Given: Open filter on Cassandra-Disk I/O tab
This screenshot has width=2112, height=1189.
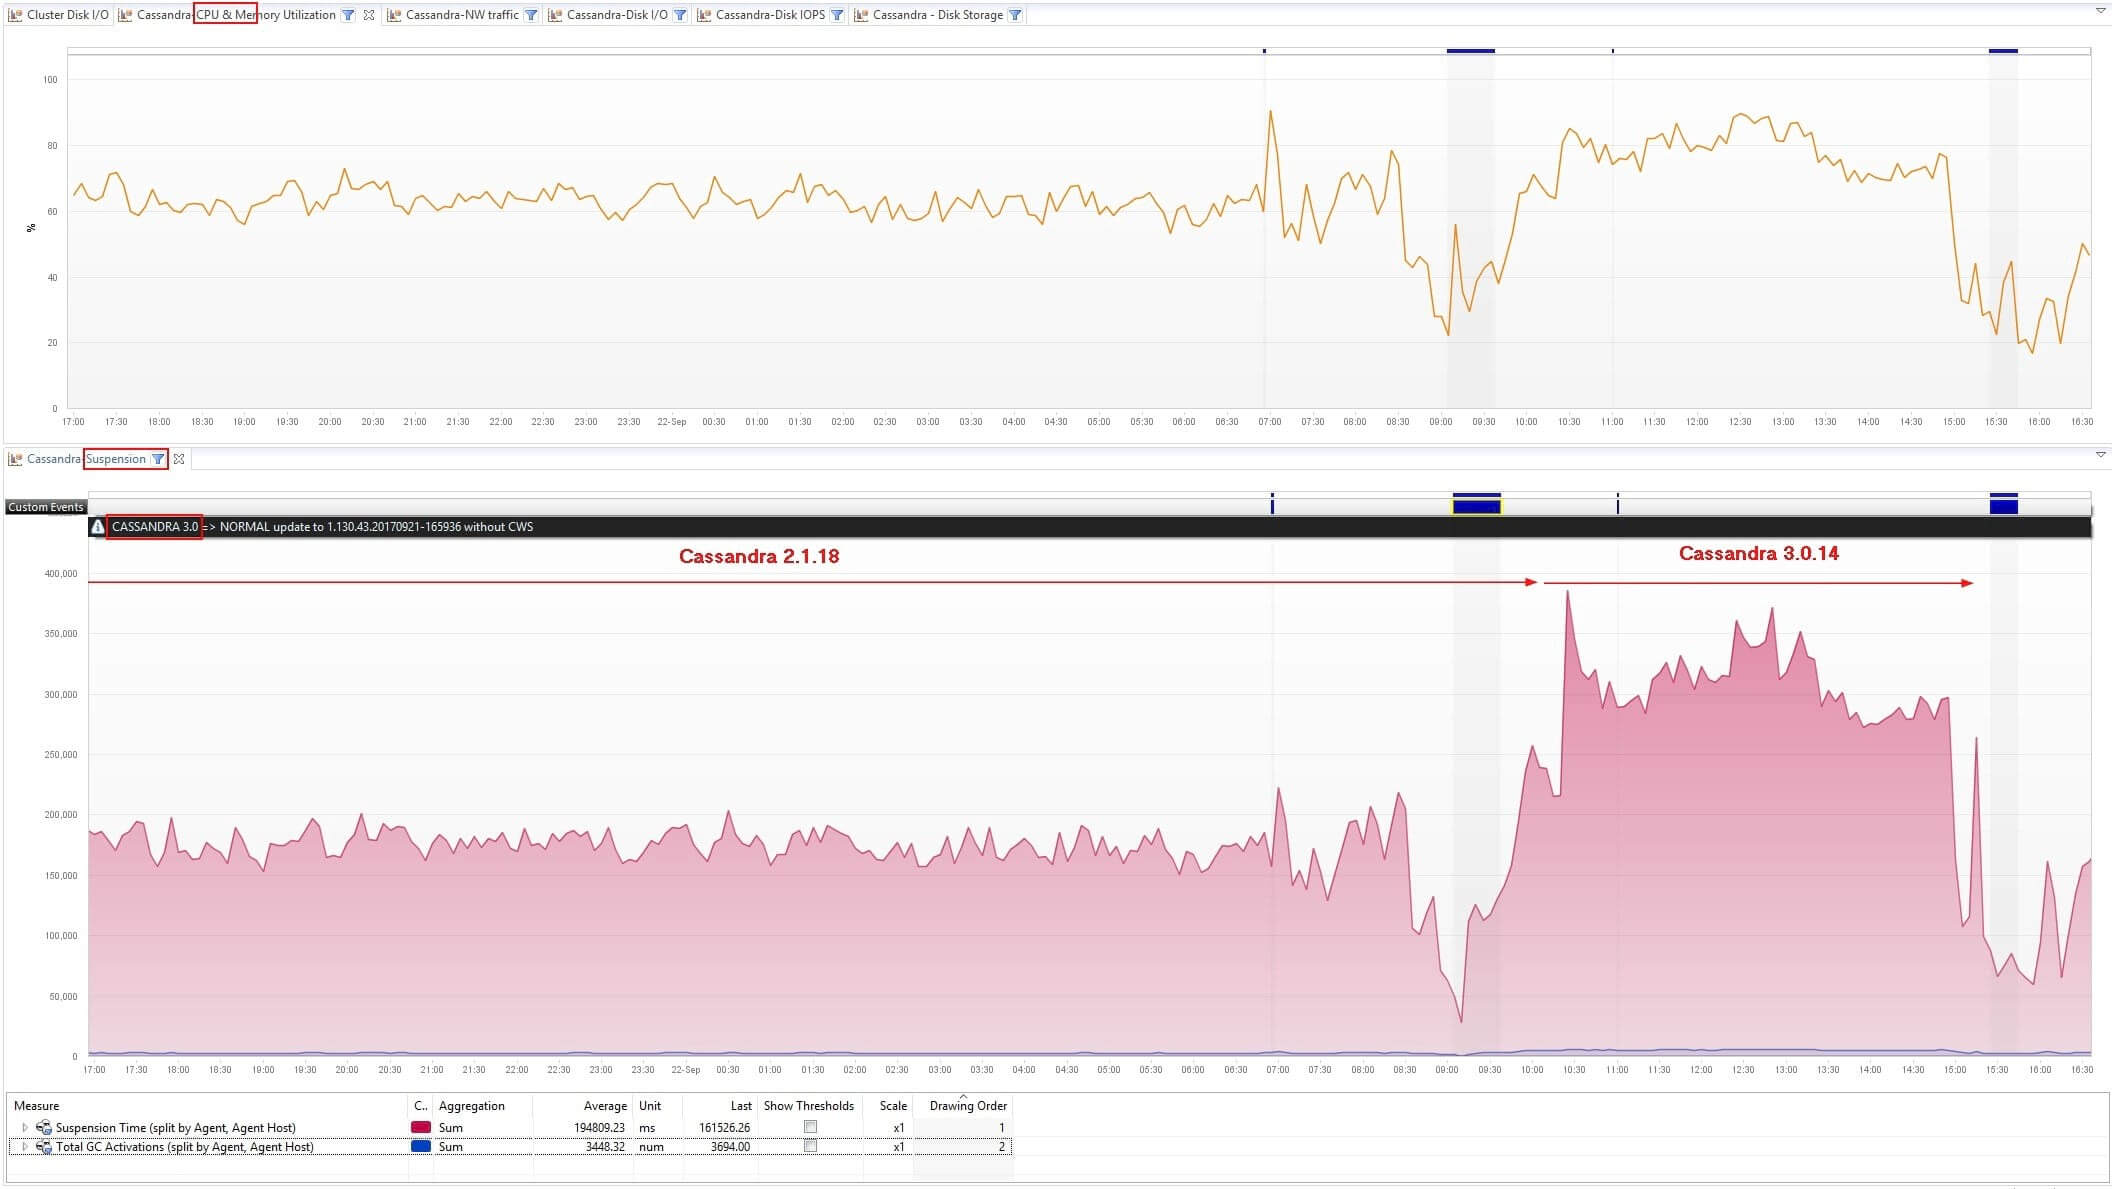Looking at the screenshot, I should (680, 15).
